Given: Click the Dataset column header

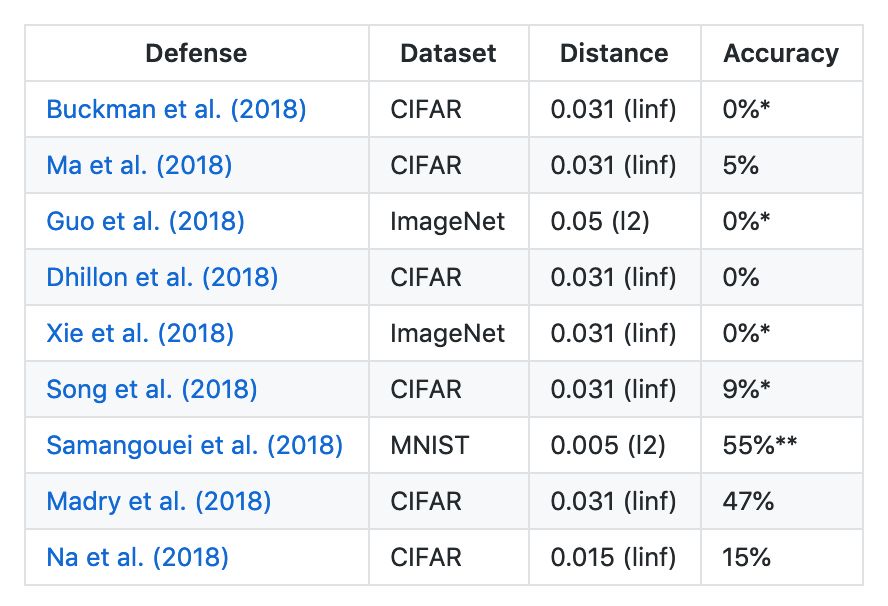Looking at the screenshot, I should tap(448, 53).
